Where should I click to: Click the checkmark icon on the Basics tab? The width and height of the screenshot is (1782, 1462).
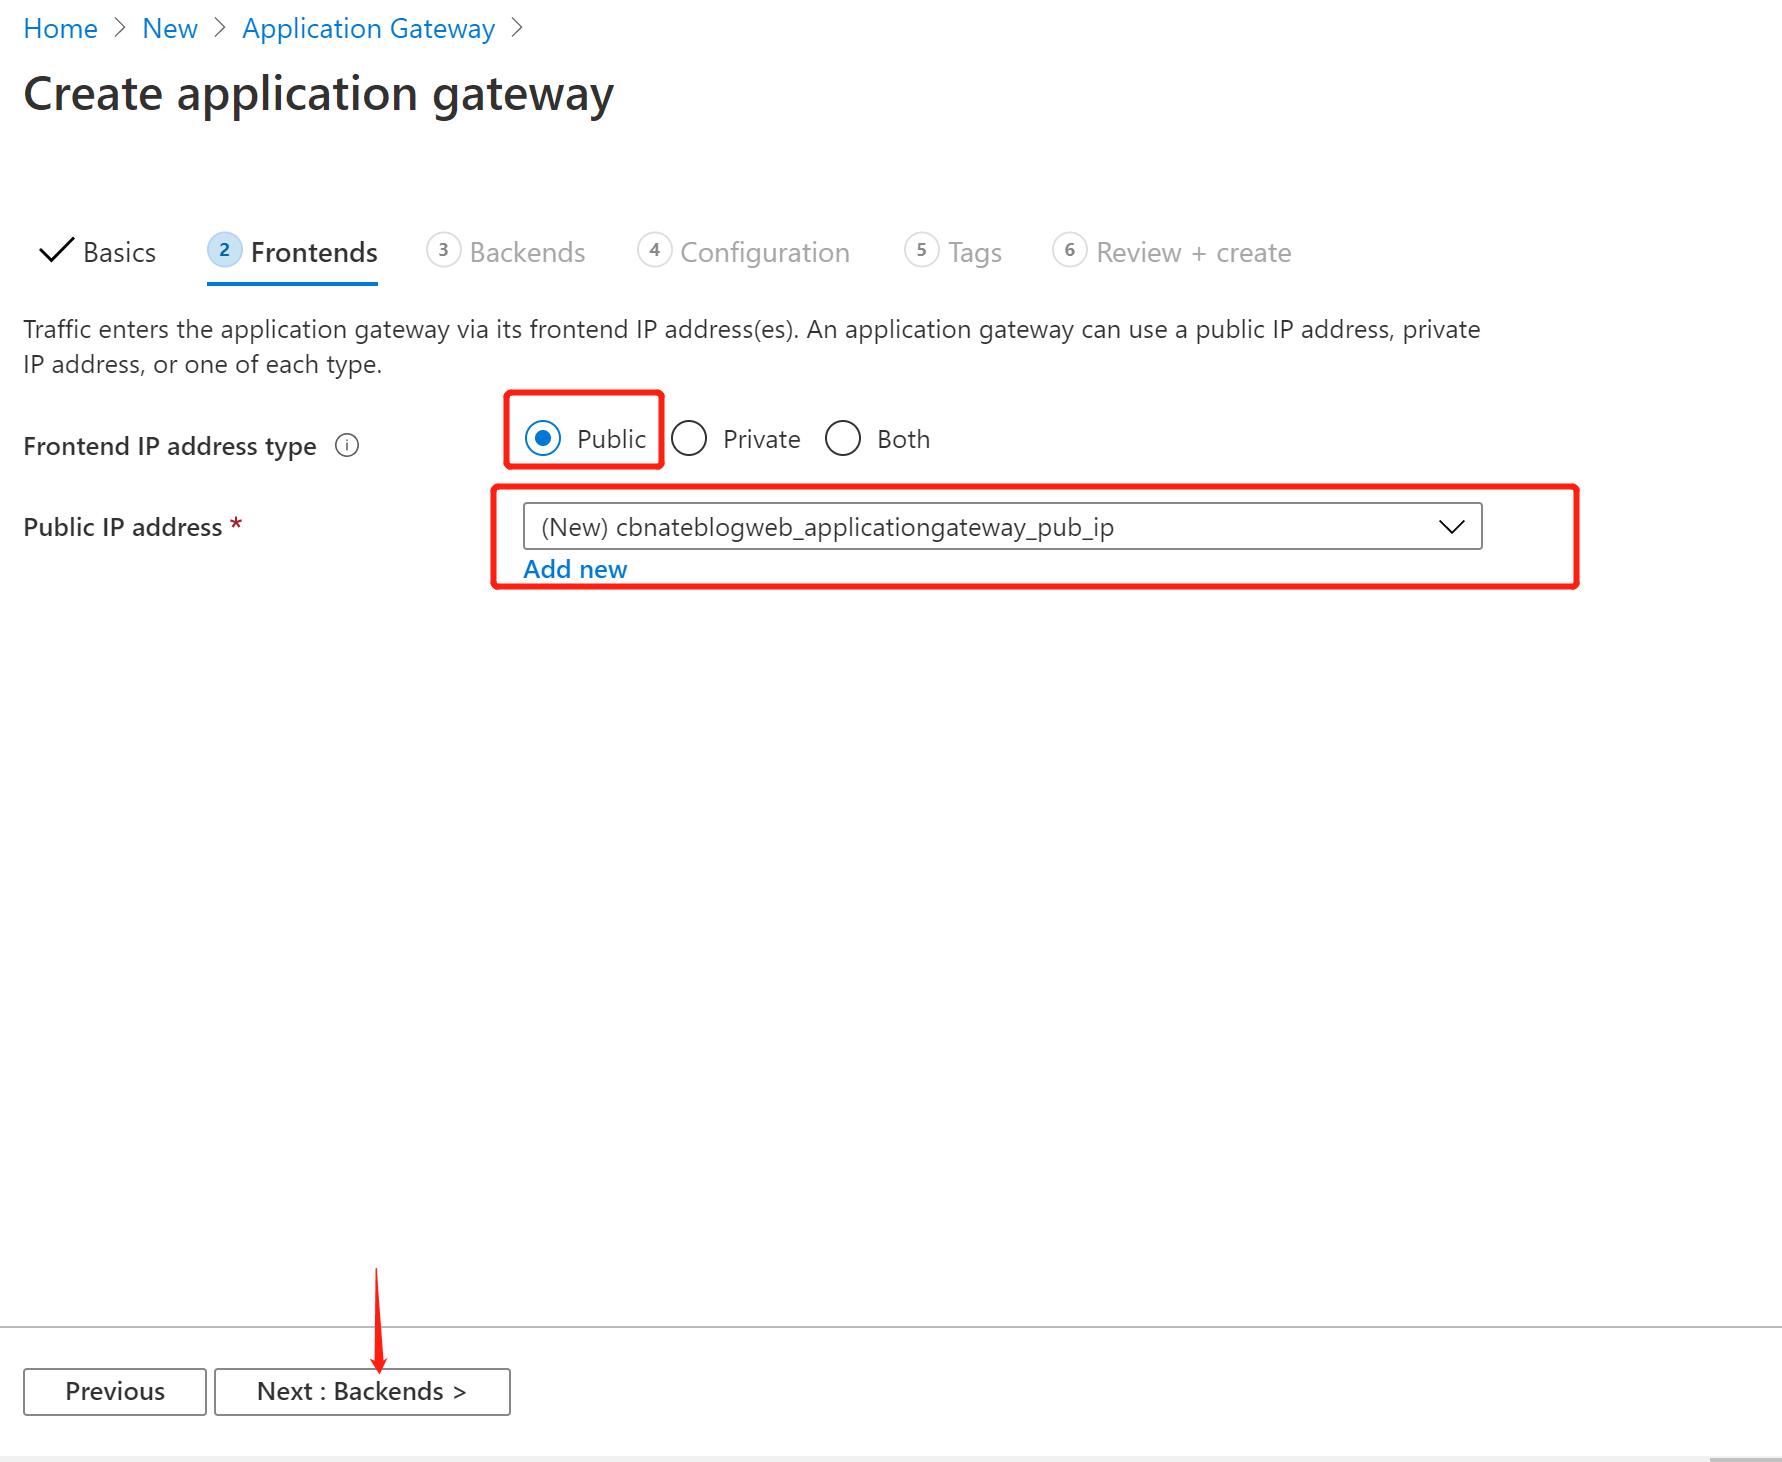pos(55,250)
